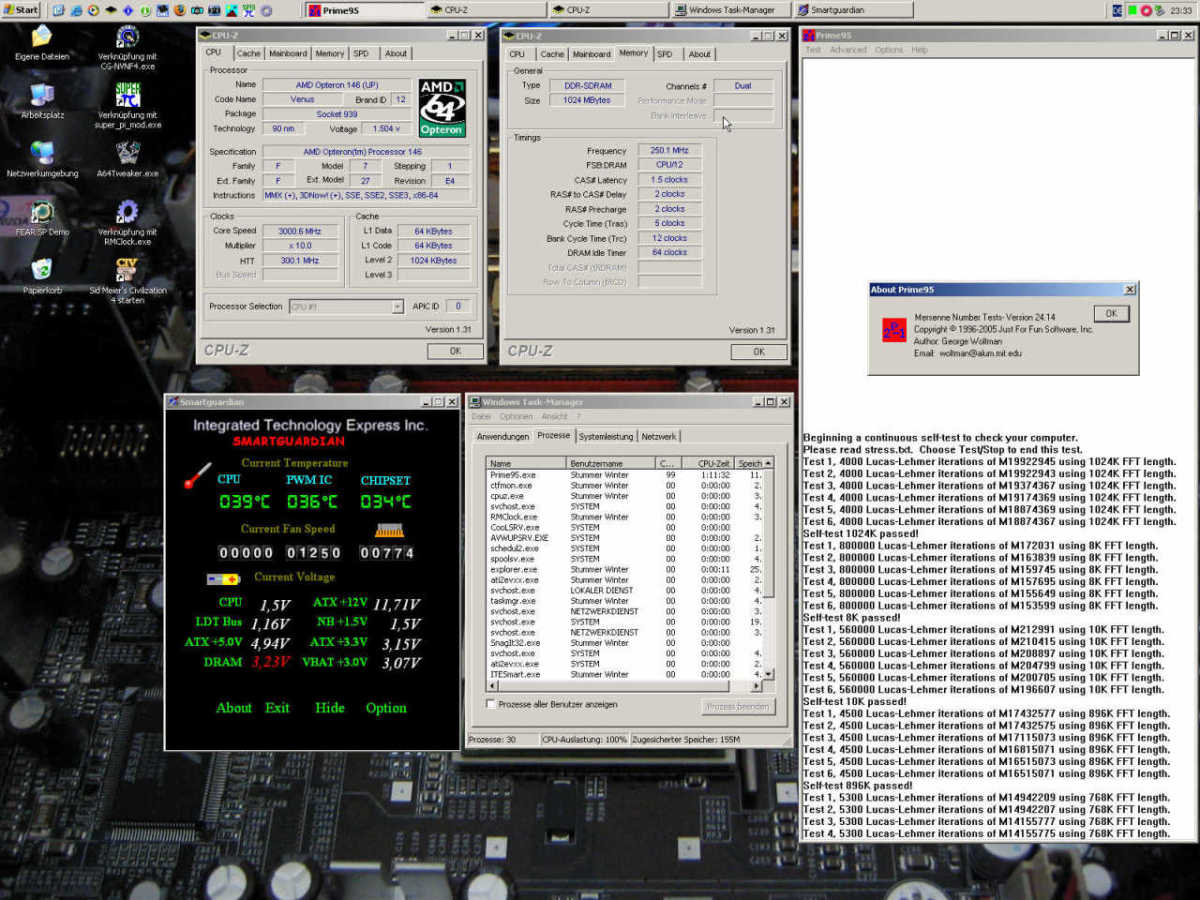The image size is (1200, 900).
Task: Click the 23:33 system tray clock
Action: click(1182, 10)
